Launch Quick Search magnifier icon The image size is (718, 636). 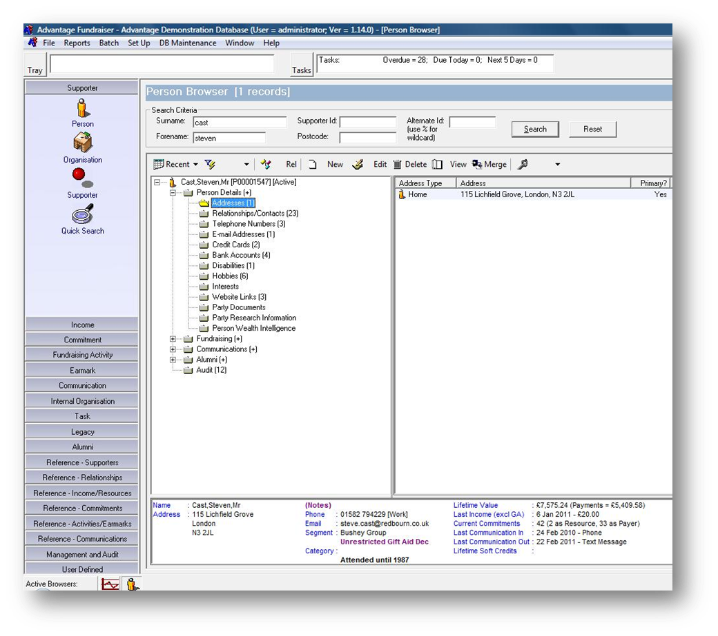[83, 213]
